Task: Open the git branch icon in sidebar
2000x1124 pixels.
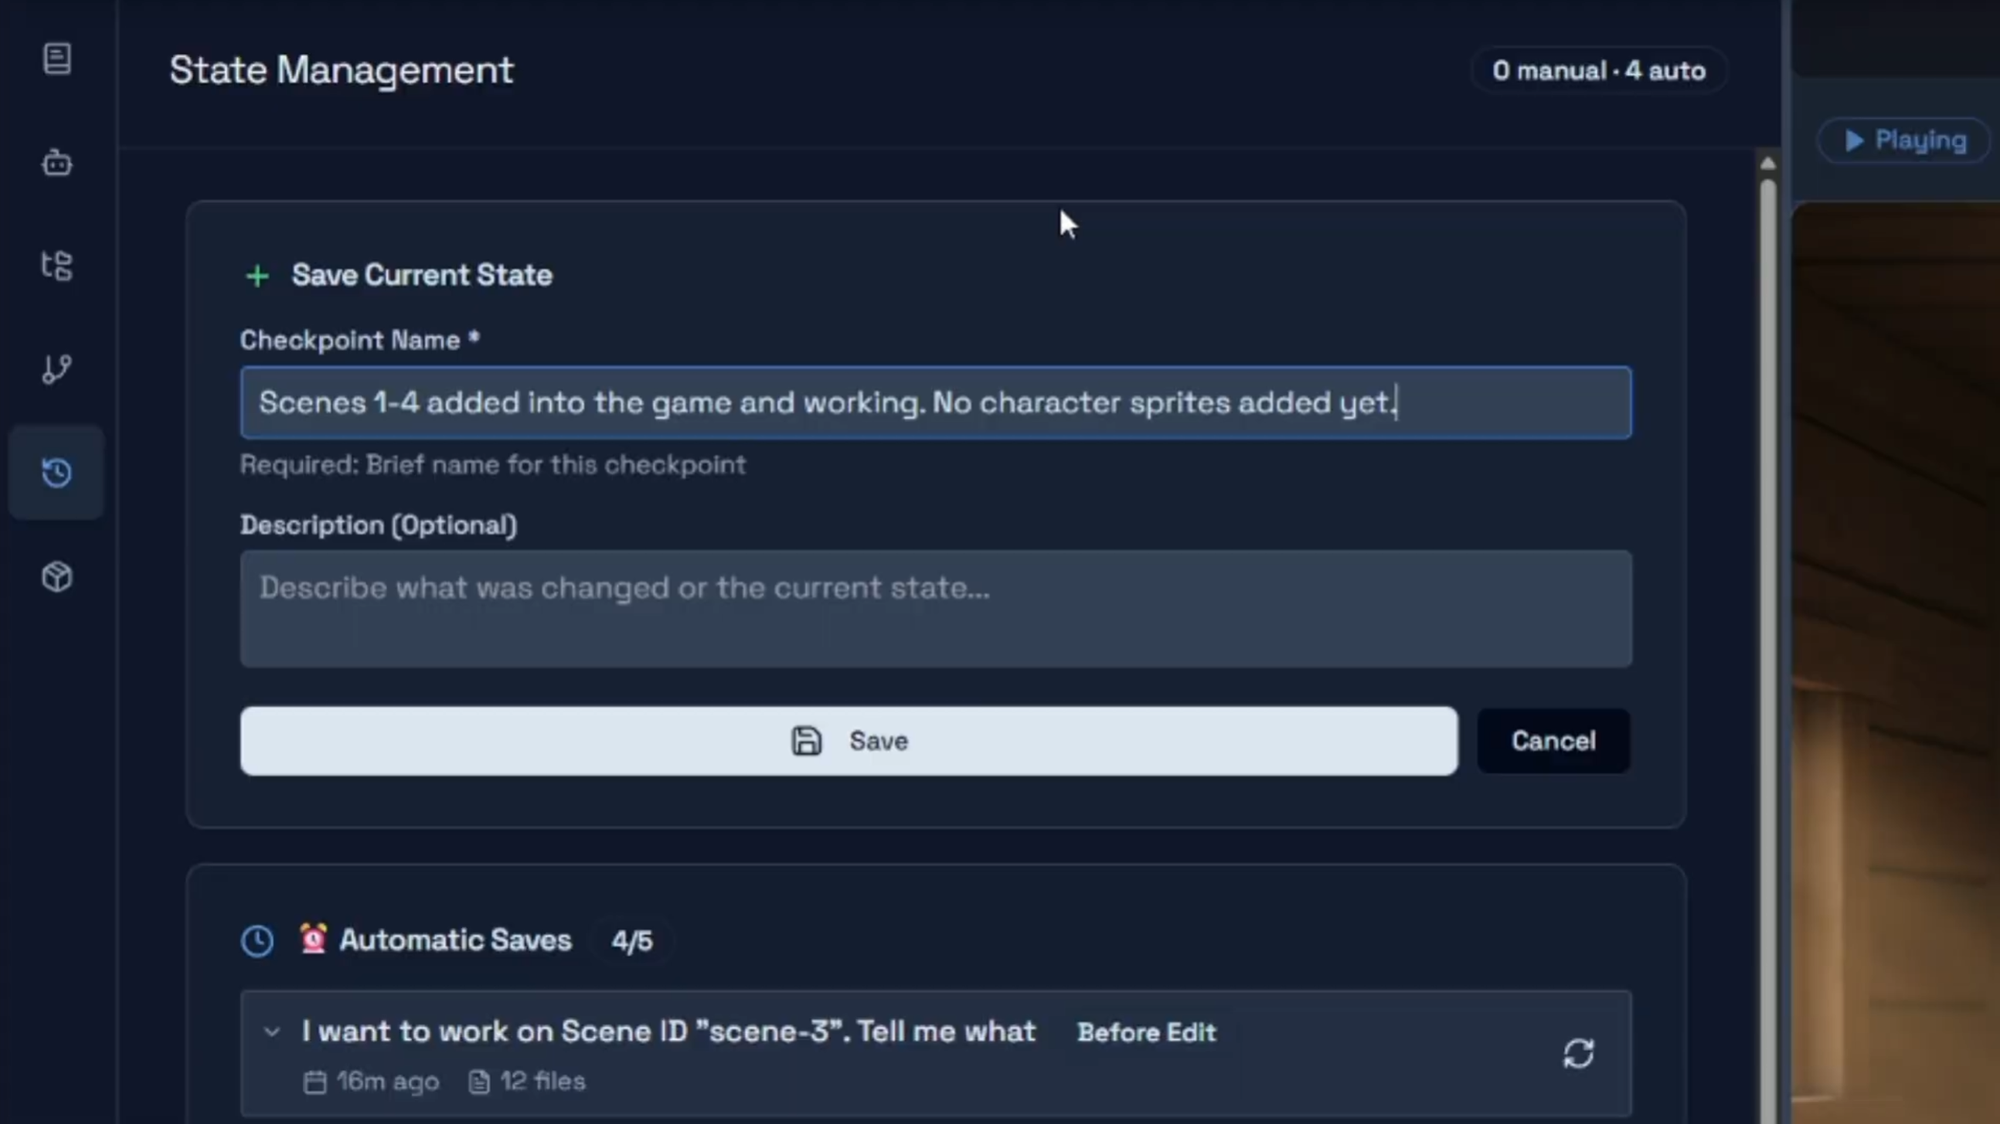Action: tap(57, 369)
